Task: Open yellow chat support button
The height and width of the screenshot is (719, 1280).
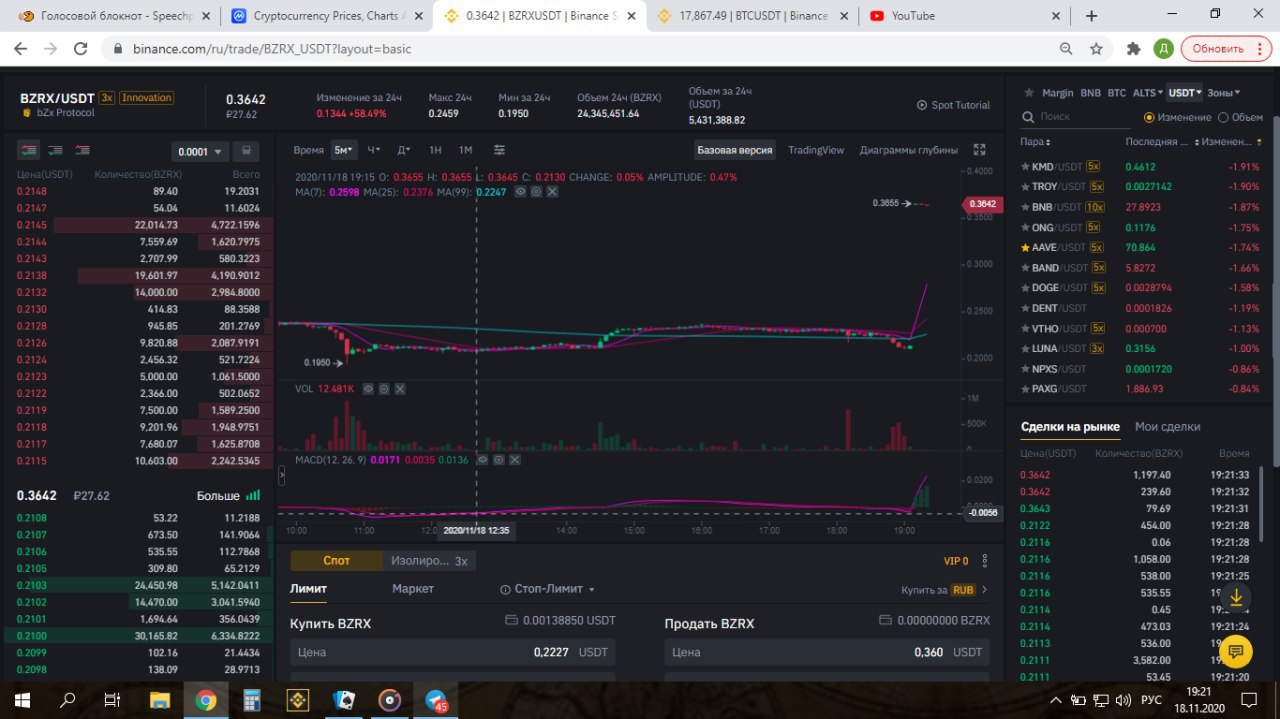Action: tap(1236, 652)
